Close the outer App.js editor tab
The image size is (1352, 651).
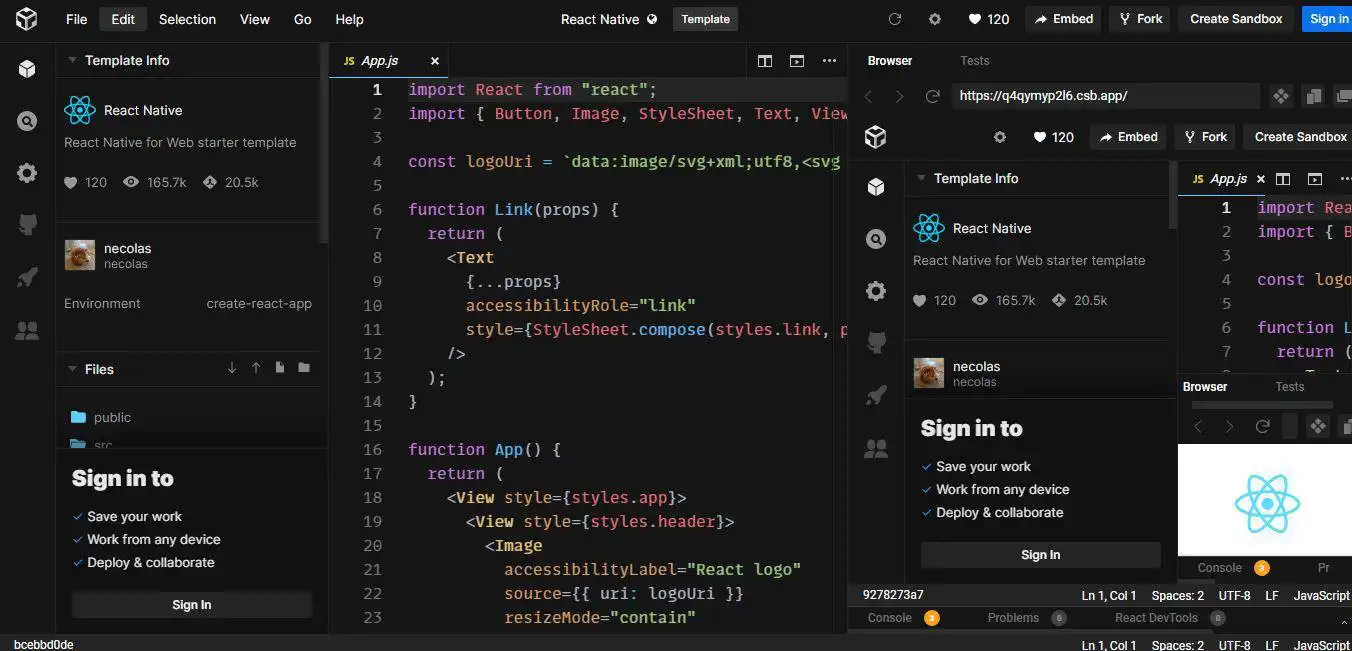point(434,61)
